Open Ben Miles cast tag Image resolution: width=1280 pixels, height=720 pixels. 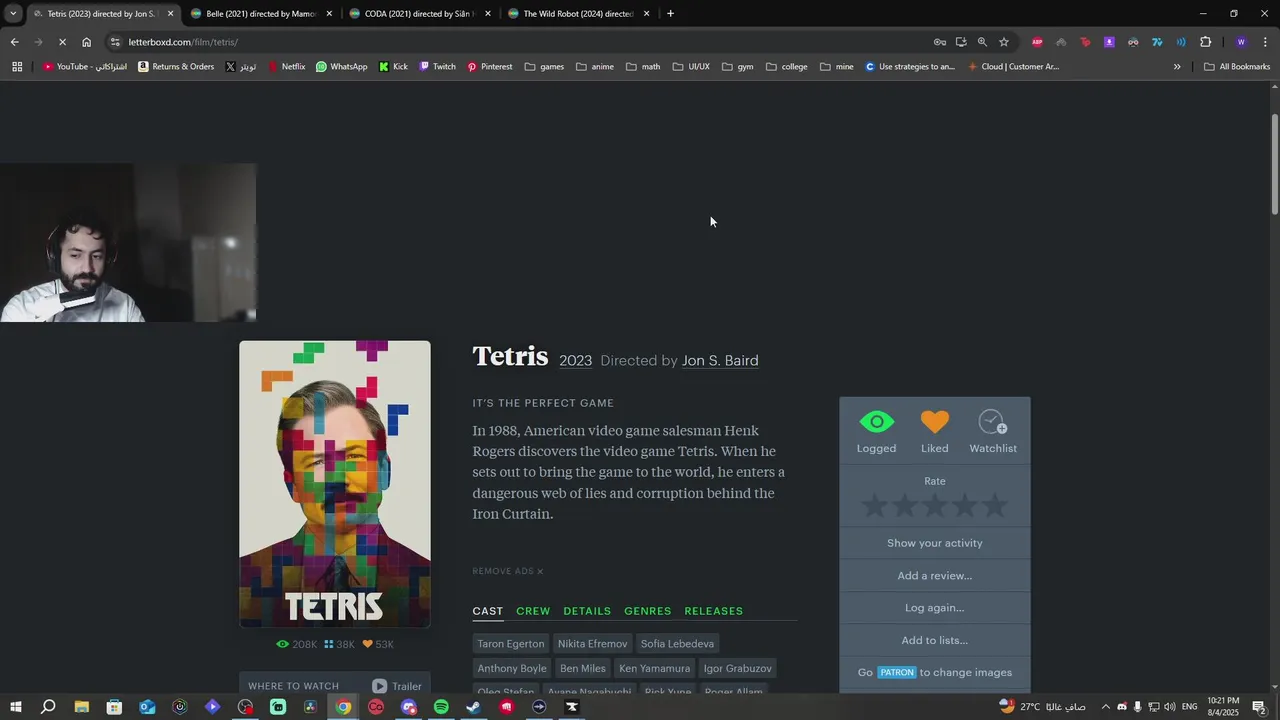click(x=583, y=668)
